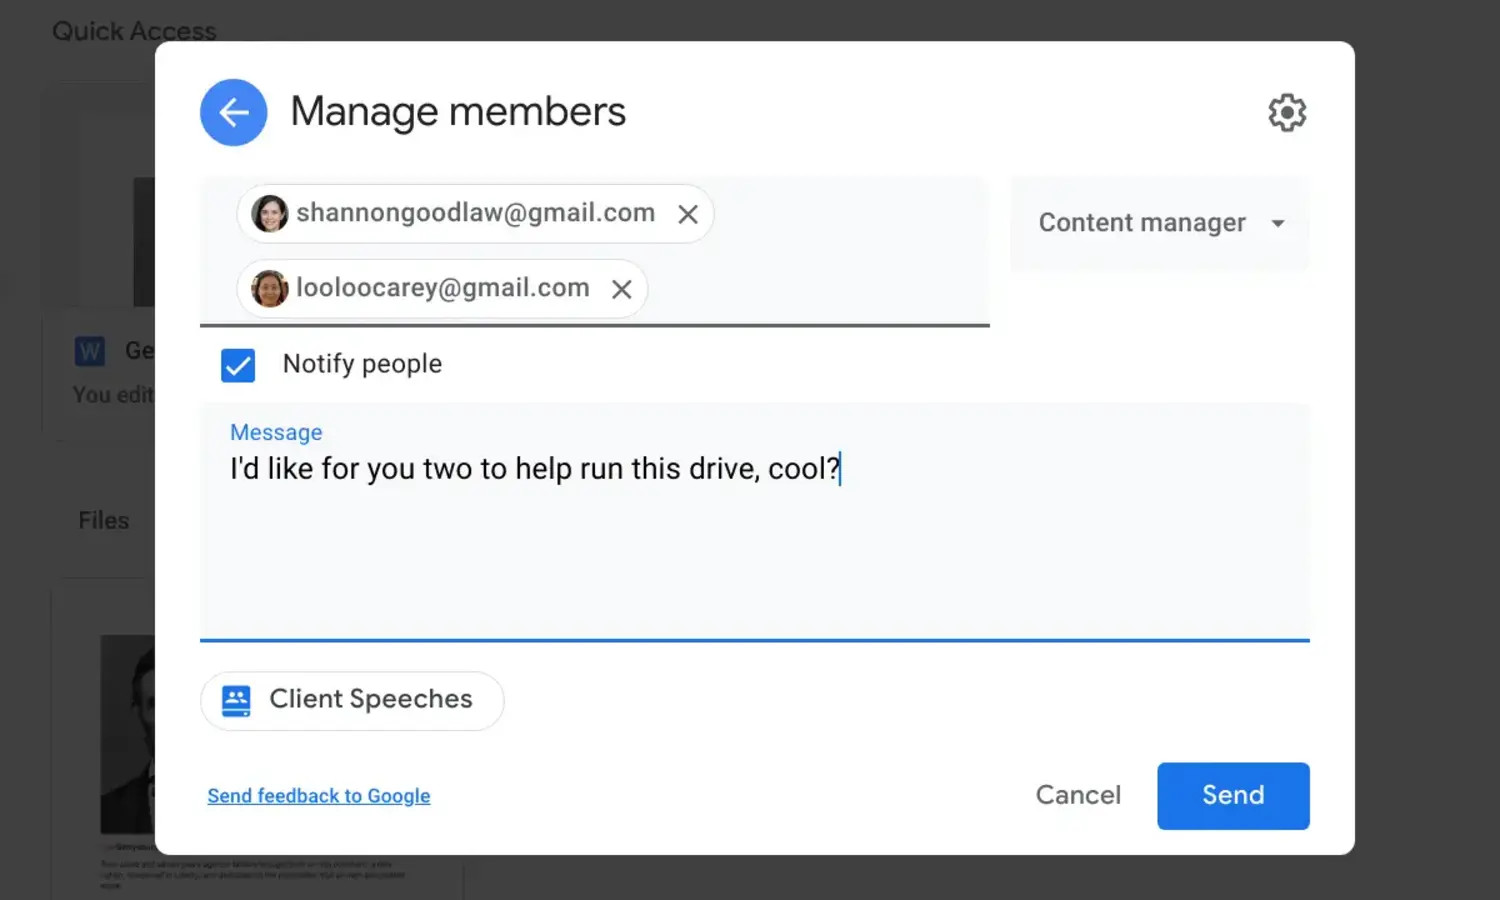
Task: Open shared drive settings gear
Action: click(x=1287, y=113)
